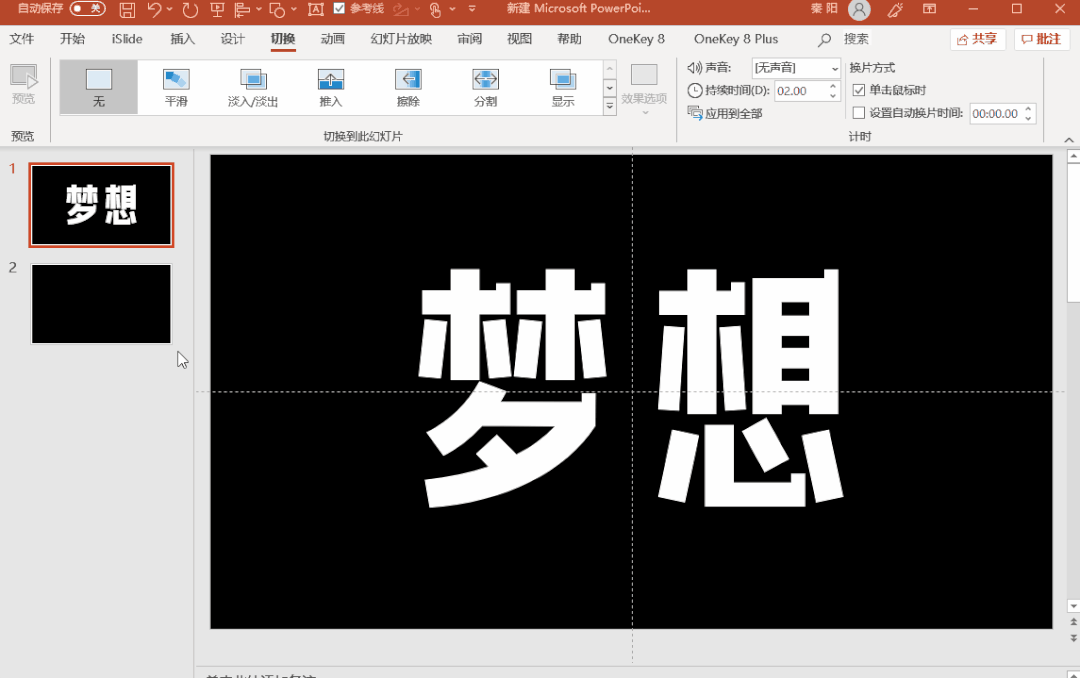The image size is (1080, 678).
Task: Collapse the ribbon with the chevron
Action: pyautogui.click(x=1069, y=140)
